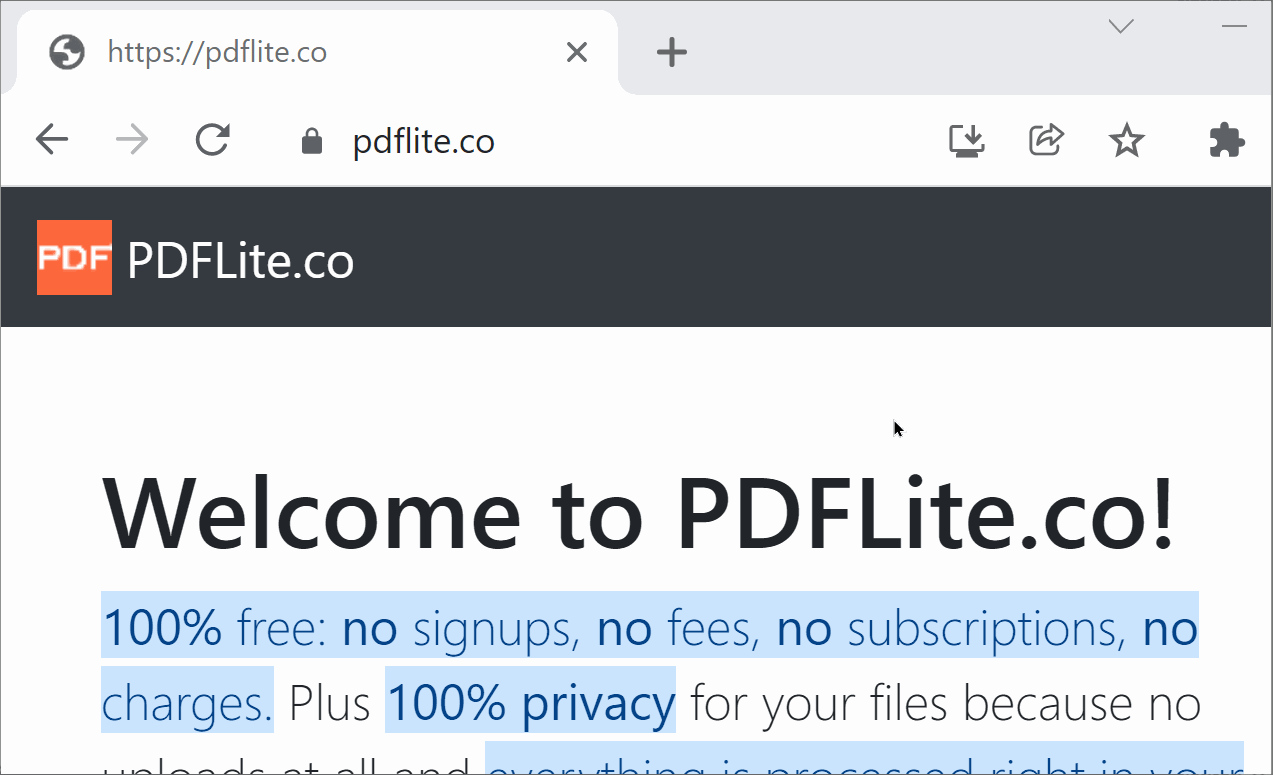
Task: View site info via padlock icon
Action: [x=312, y=141]
